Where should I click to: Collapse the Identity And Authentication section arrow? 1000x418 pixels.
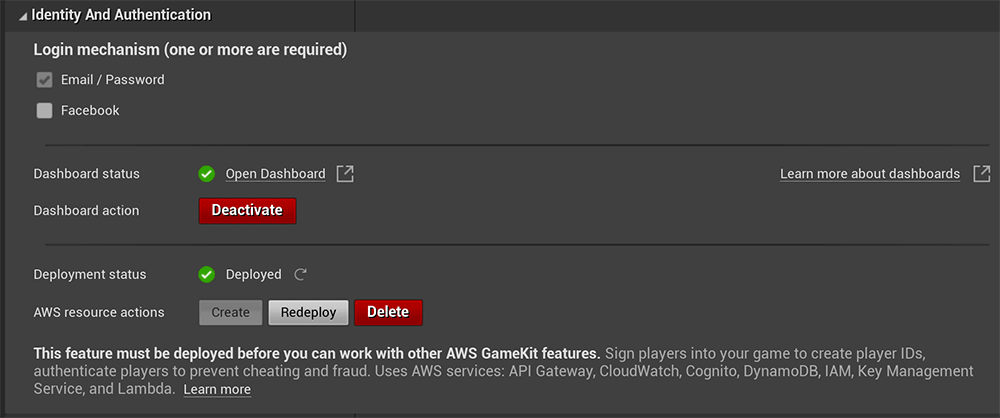24,16
